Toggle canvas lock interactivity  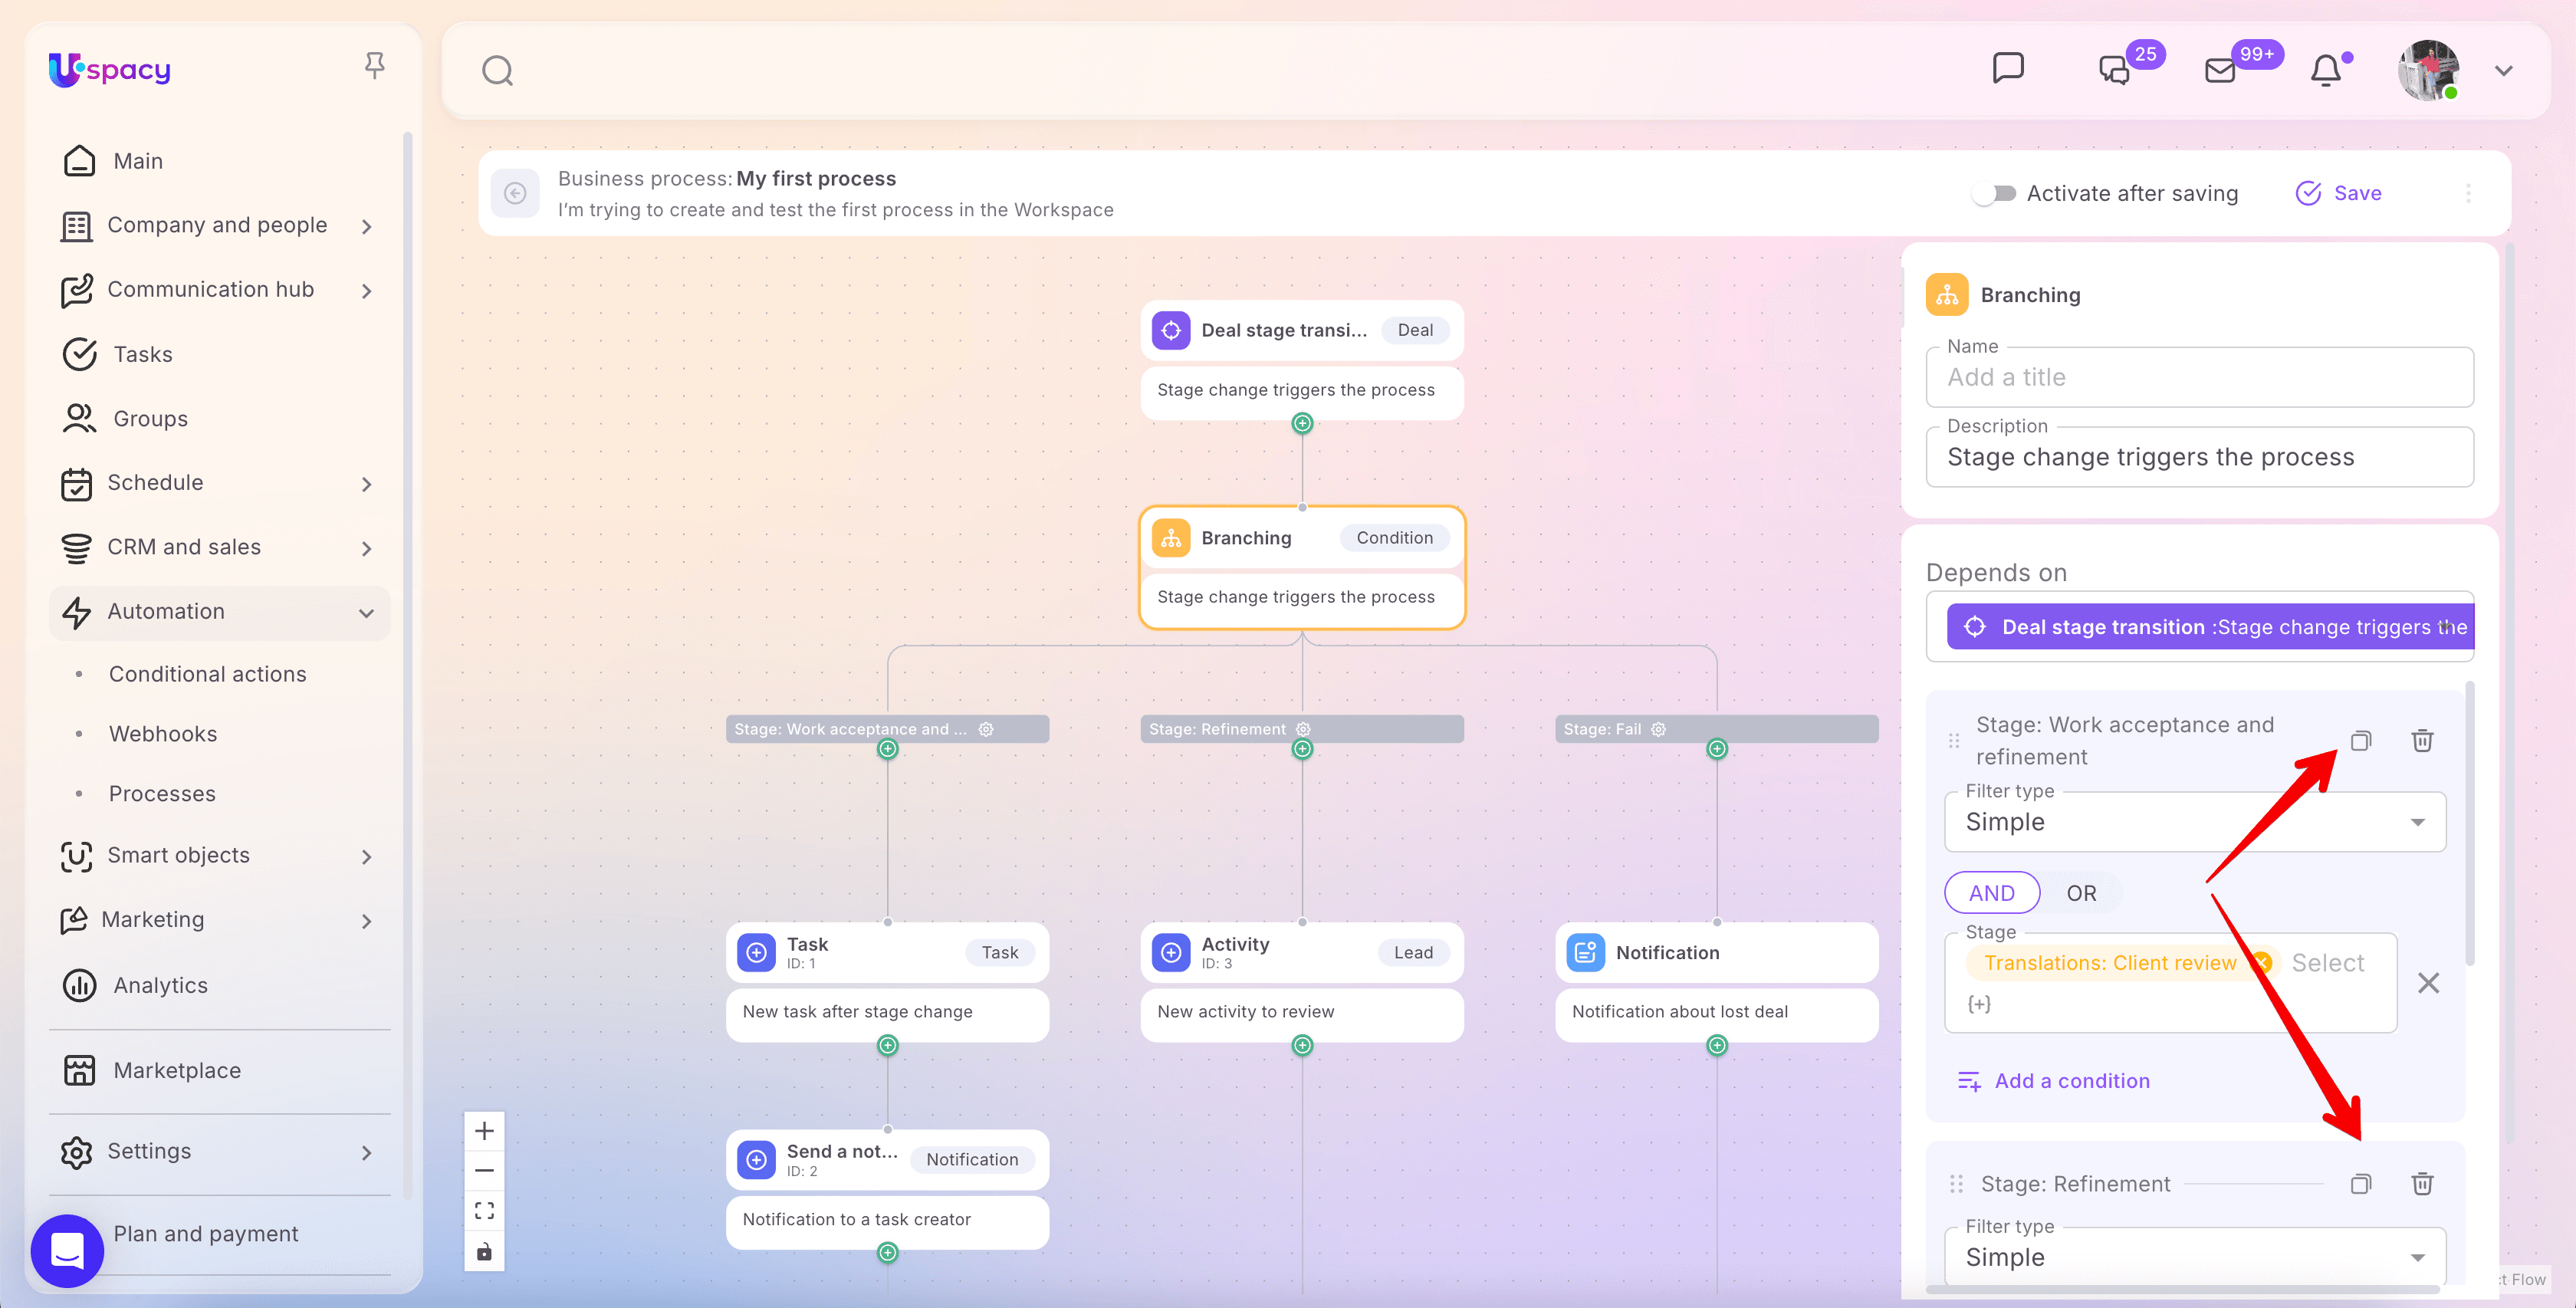click(484, 1252)
